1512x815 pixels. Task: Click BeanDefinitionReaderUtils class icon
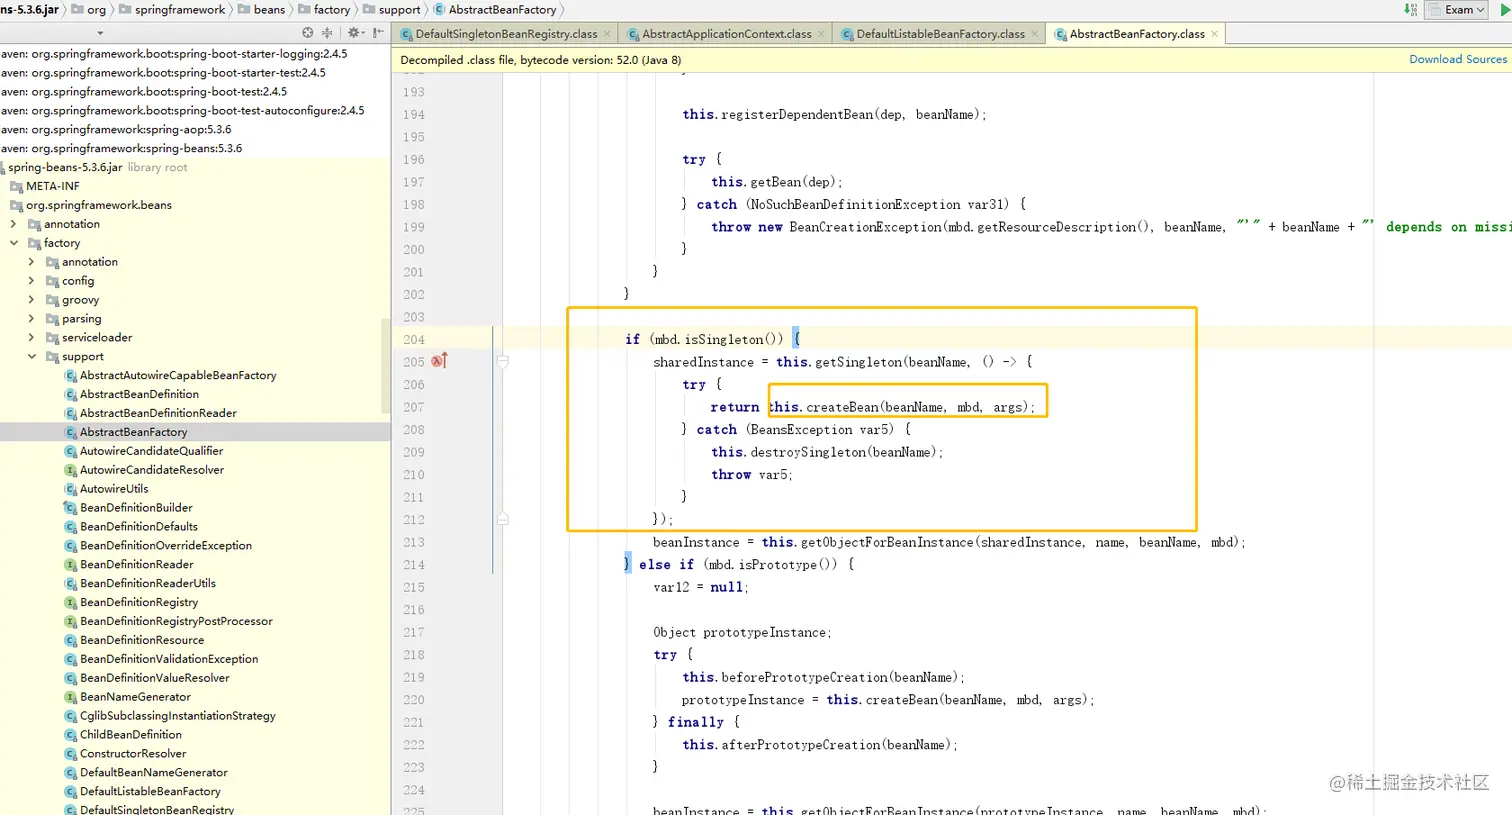(x=71, y=584)
